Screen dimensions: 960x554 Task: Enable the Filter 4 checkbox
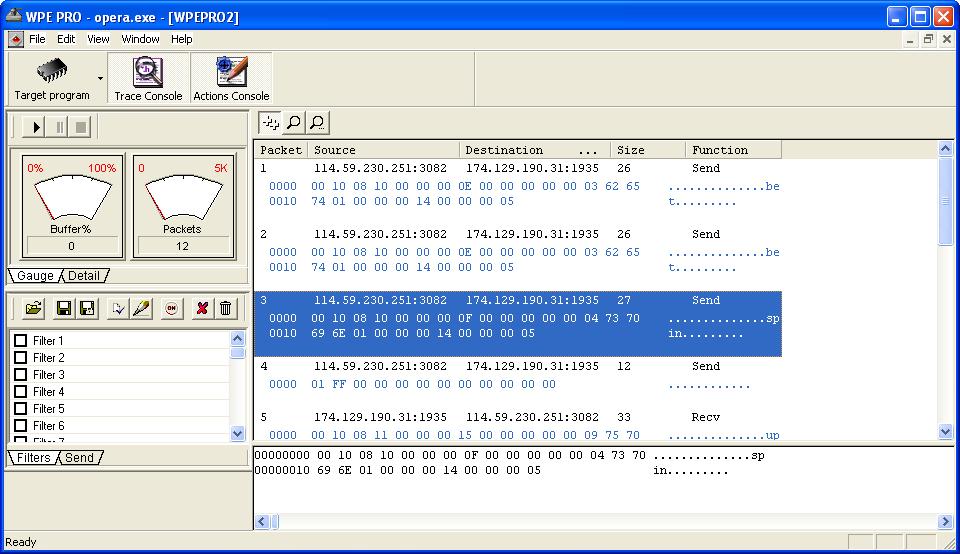tap(20, 391)
